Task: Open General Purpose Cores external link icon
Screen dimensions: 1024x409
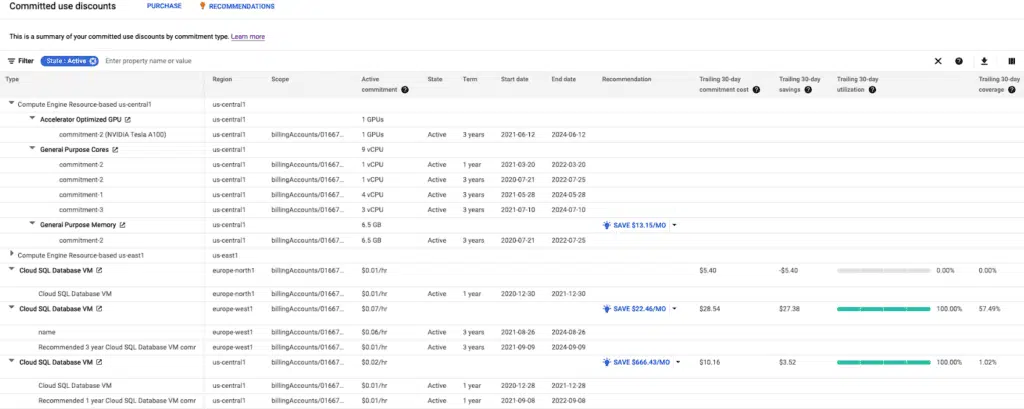Action: pyautogui.click(x=115, y=150)
